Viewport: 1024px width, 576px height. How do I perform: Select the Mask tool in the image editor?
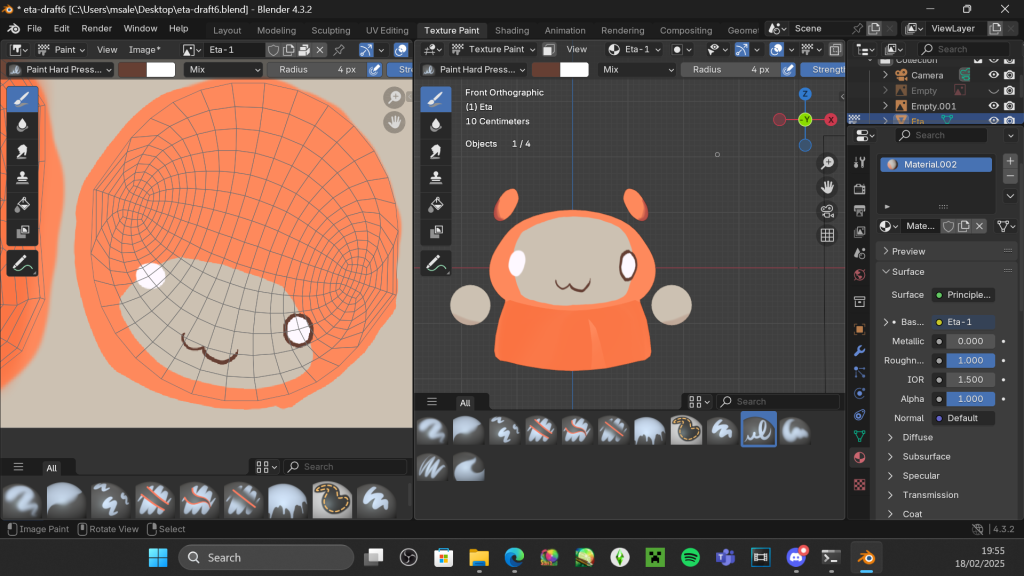point(22,232)
